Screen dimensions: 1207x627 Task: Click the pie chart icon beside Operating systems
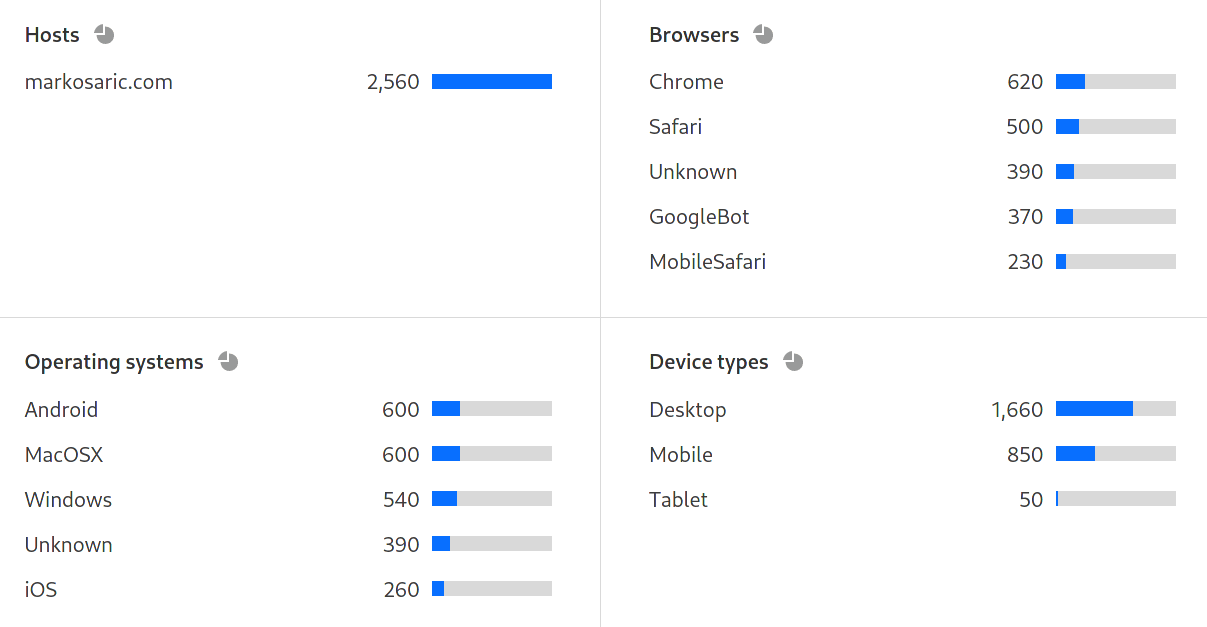point(228,362)
